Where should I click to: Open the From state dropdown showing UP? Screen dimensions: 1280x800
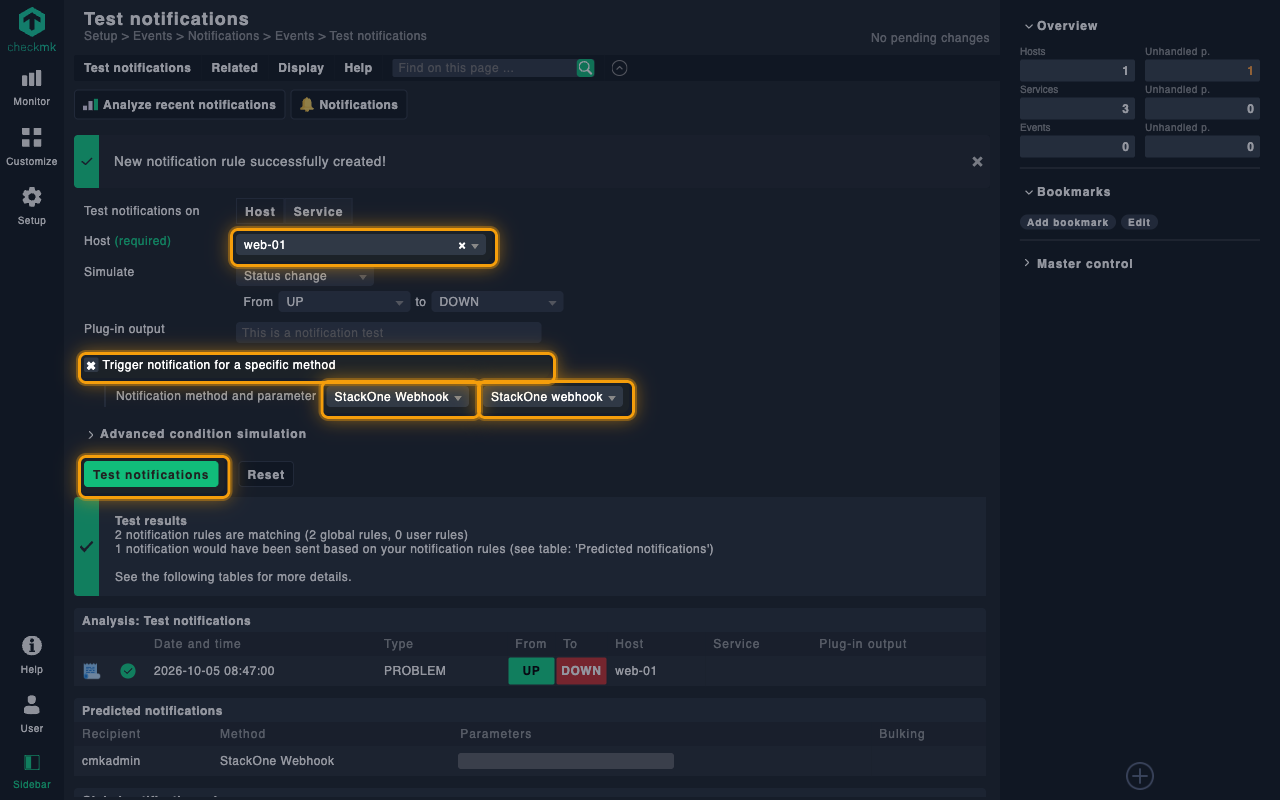coord(344,302)
